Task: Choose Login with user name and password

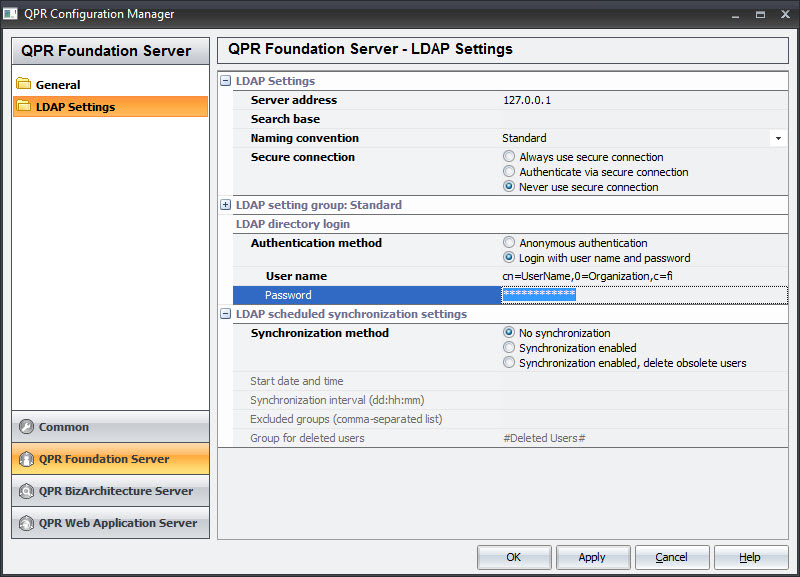Action: coord(509,257)
